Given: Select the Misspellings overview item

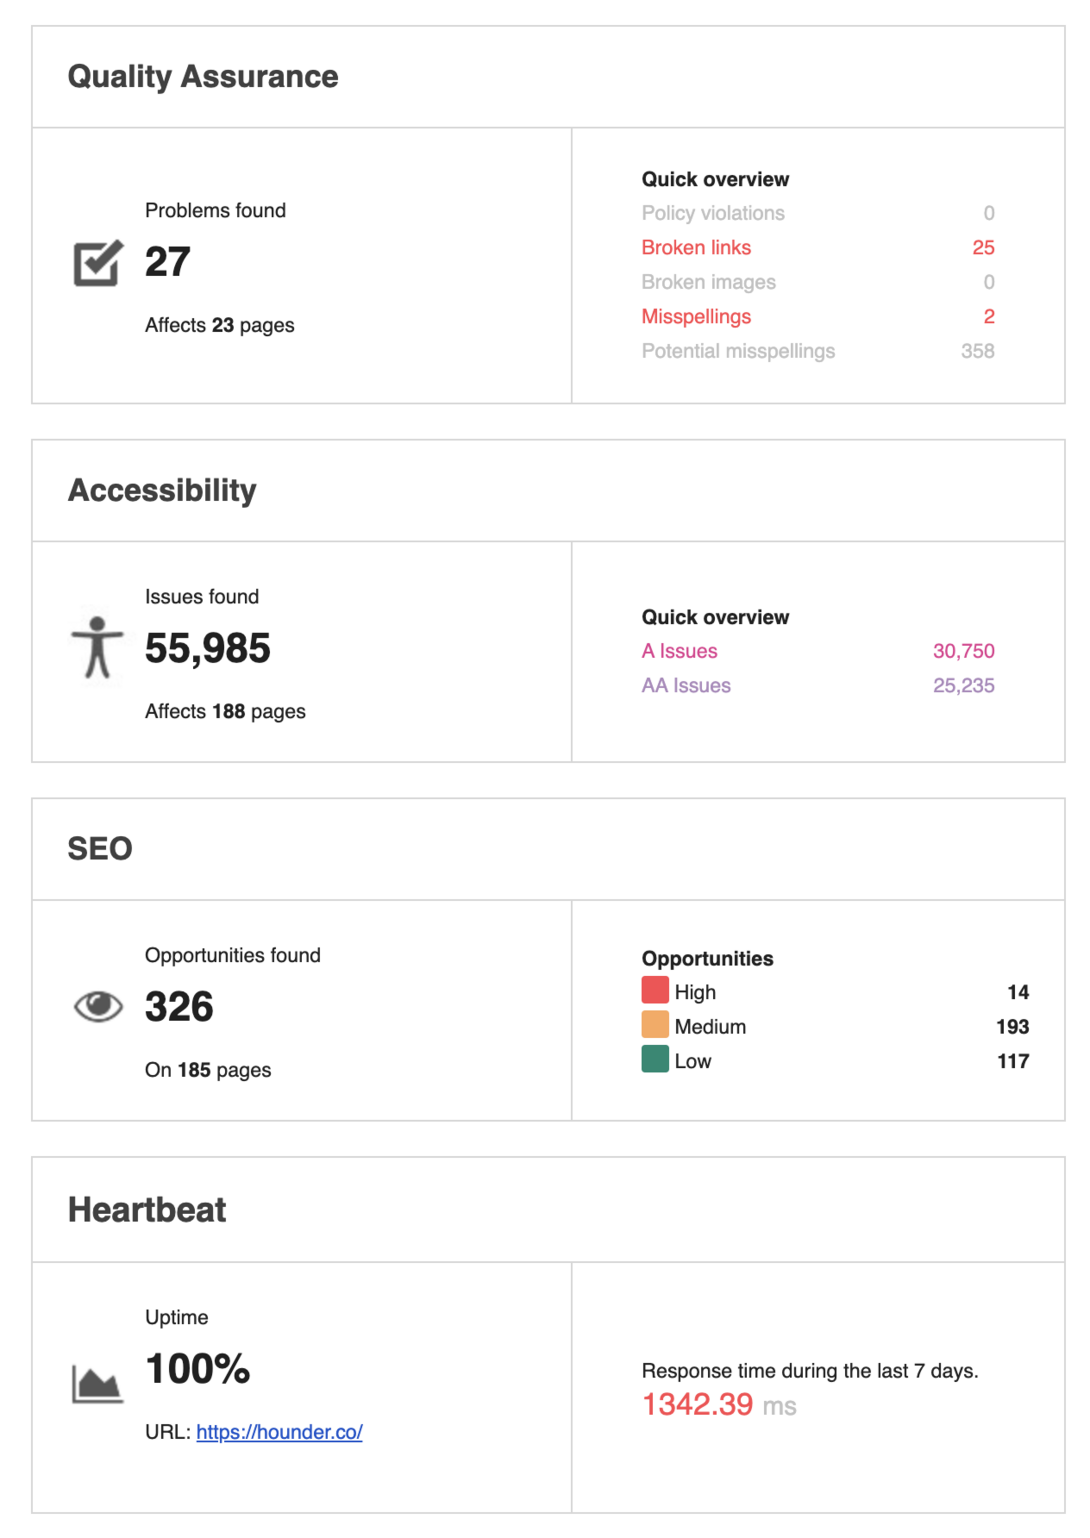Looking at the screenshot, I should (x=696, y=317).
